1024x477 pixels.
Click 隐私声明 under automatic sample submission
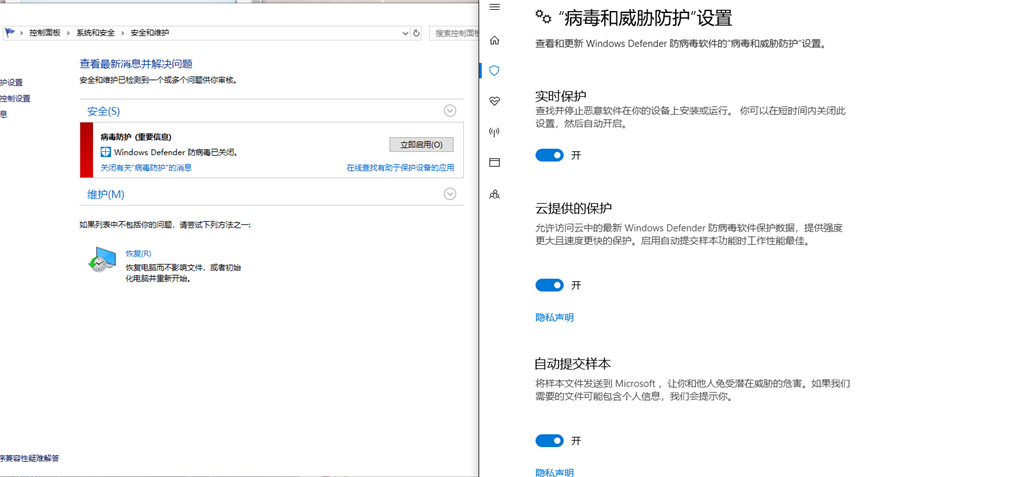554,472
